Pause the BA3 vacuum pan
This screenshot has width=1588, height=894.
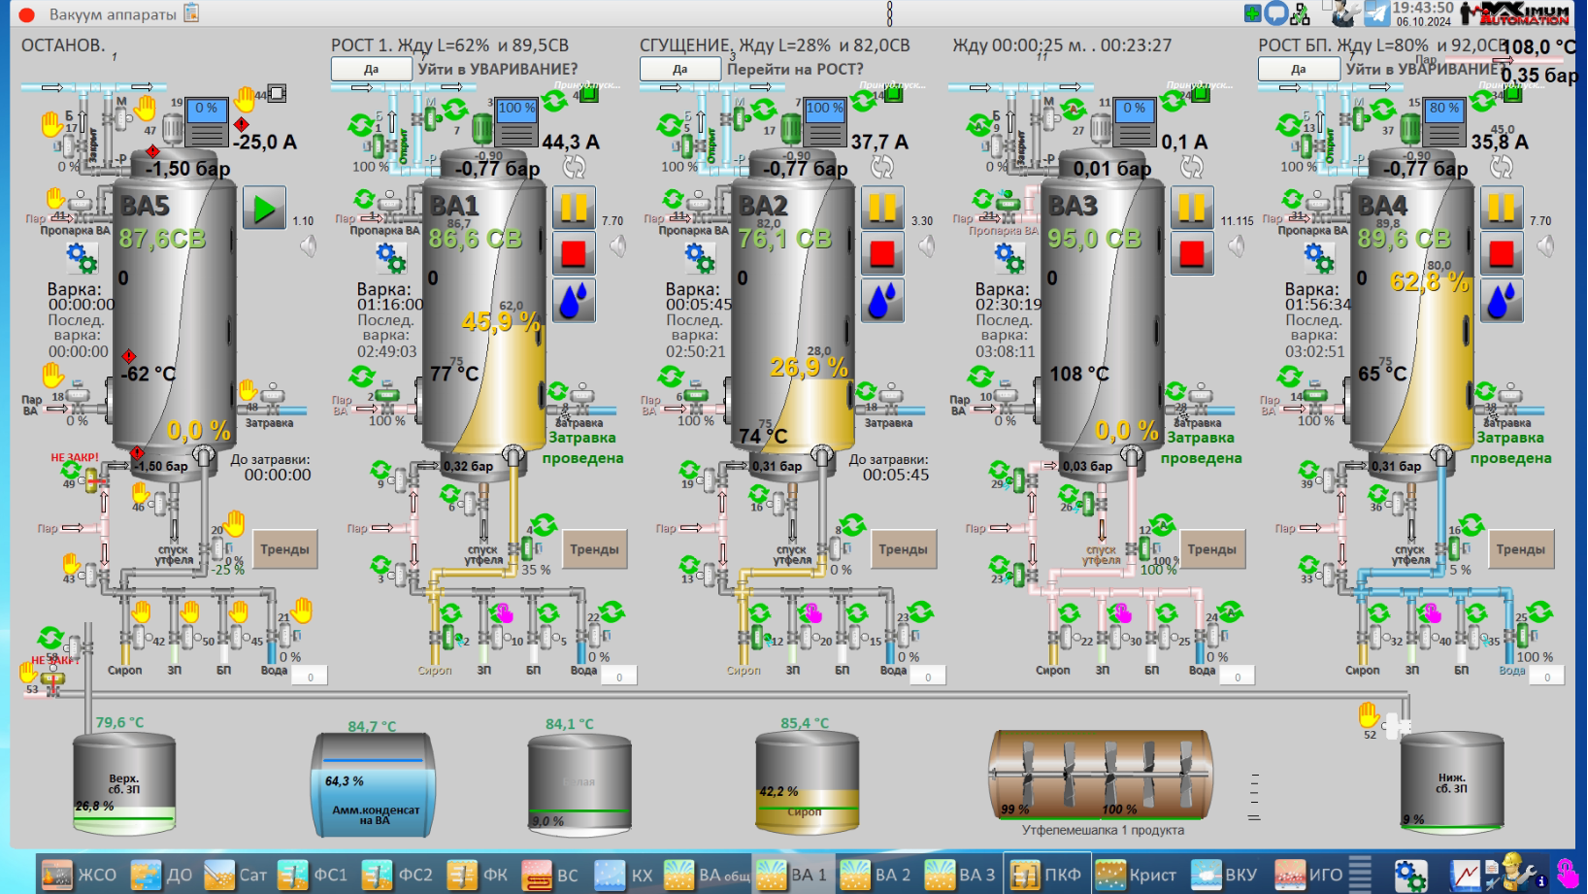point(1192,208)
